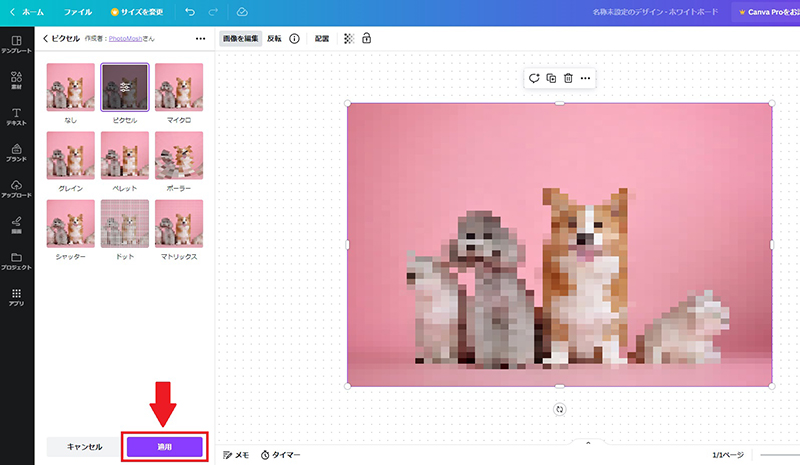Image resolution: width=800 pixels, height=465 pixels.
Task: Click the Canva Pro trial button
Action: pos(767,12)
